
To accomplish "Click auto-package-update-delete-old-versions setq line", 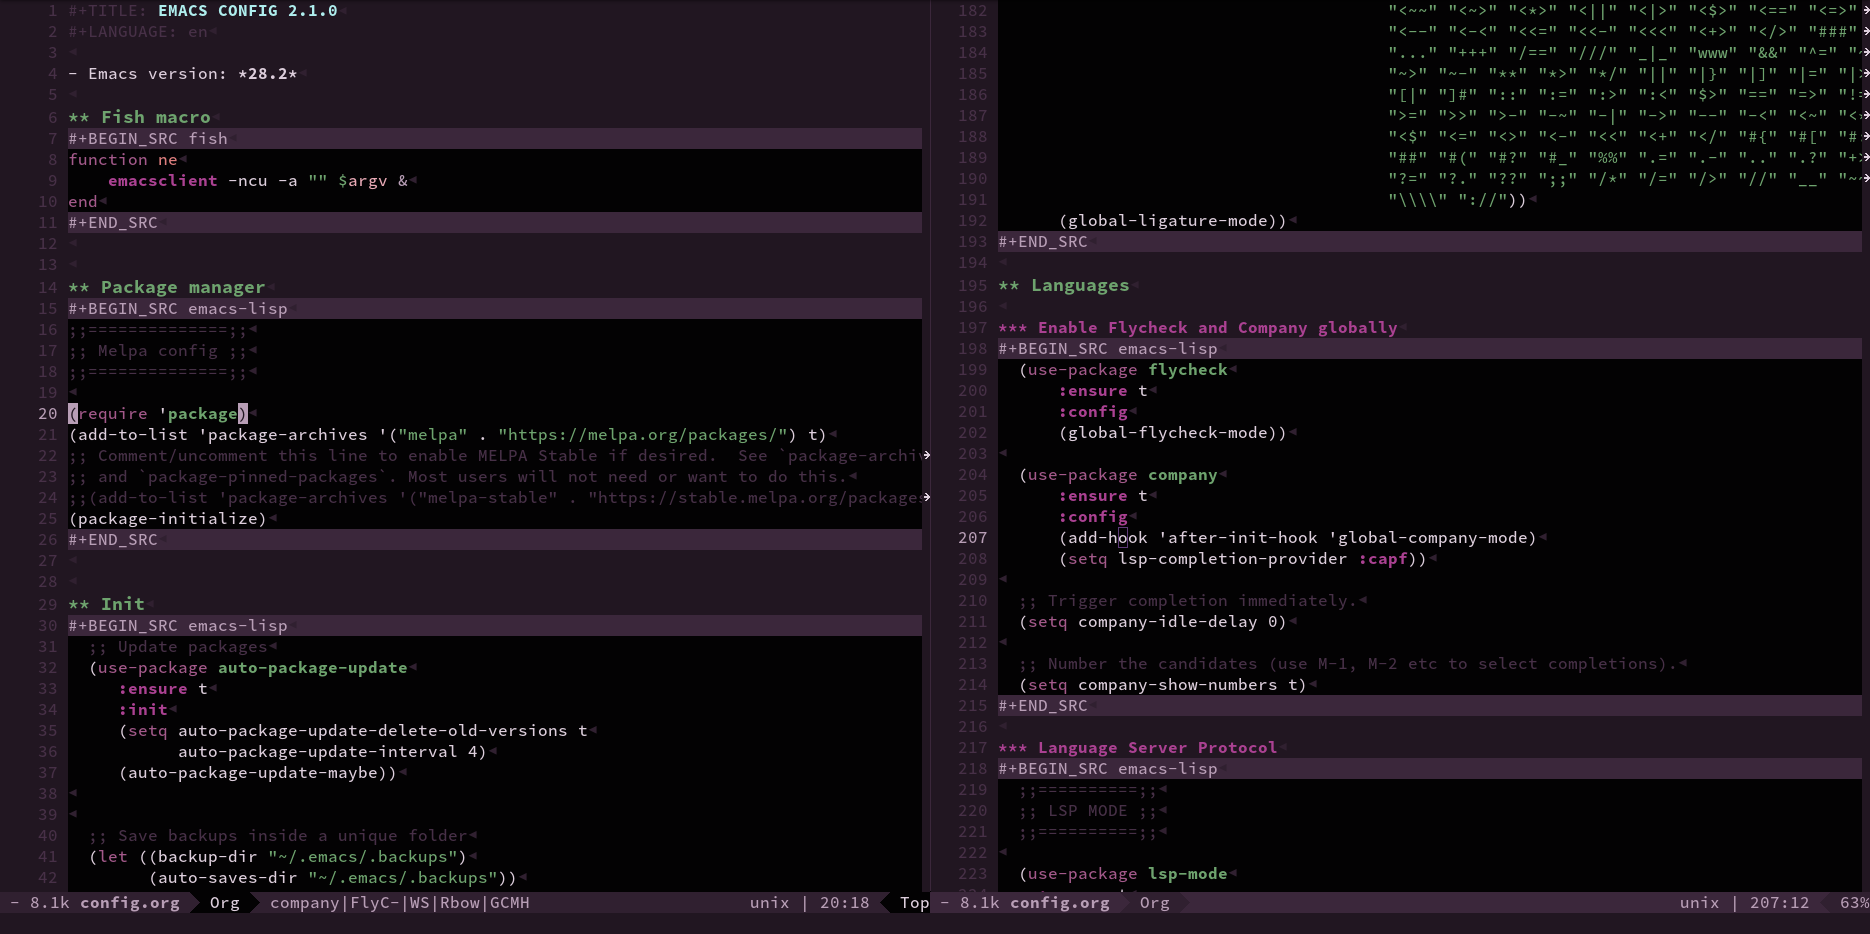I will point(353,730).
